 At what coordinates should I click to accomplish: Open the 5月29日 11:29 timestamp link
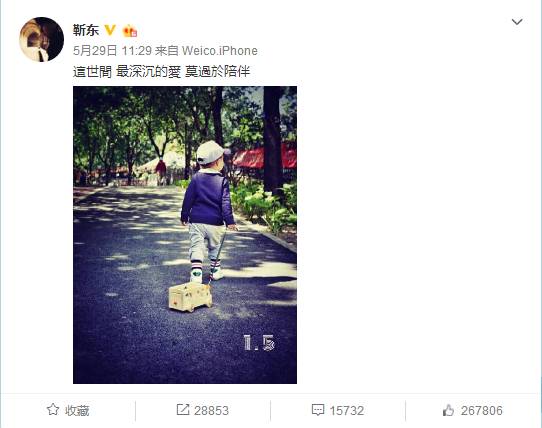tap(112, 51)
